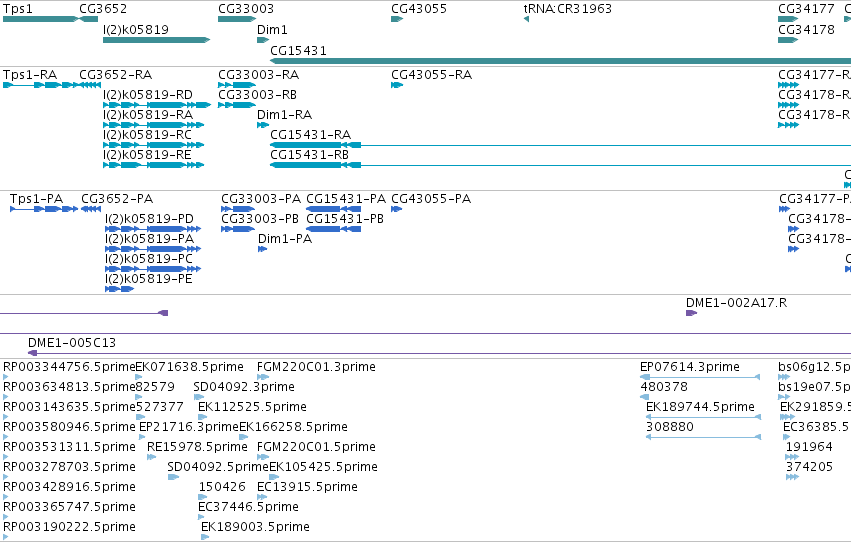
Task: Select the l(2)k05819 gene arrow
Action: [156, 40]
